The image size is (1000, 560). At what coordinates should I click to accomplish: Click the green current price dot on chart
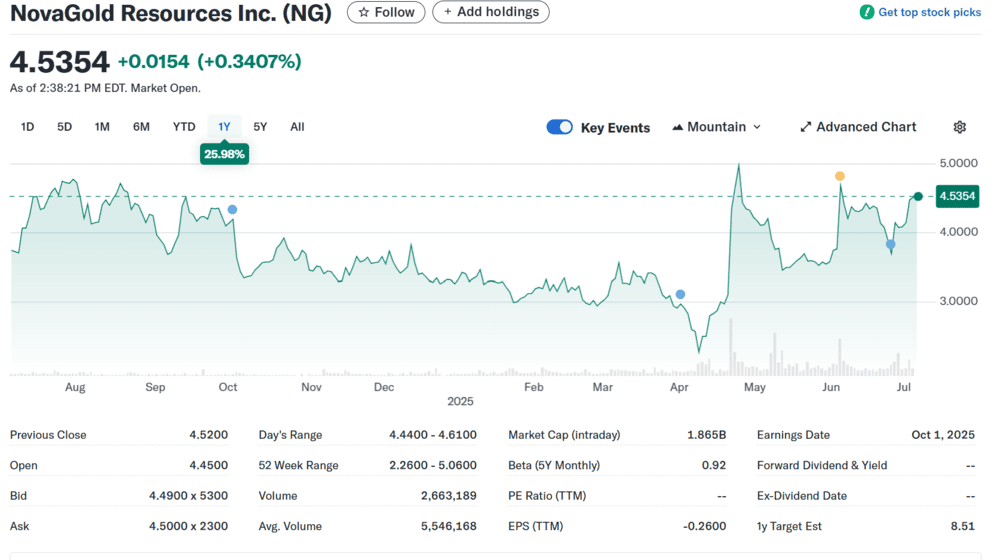918,196
